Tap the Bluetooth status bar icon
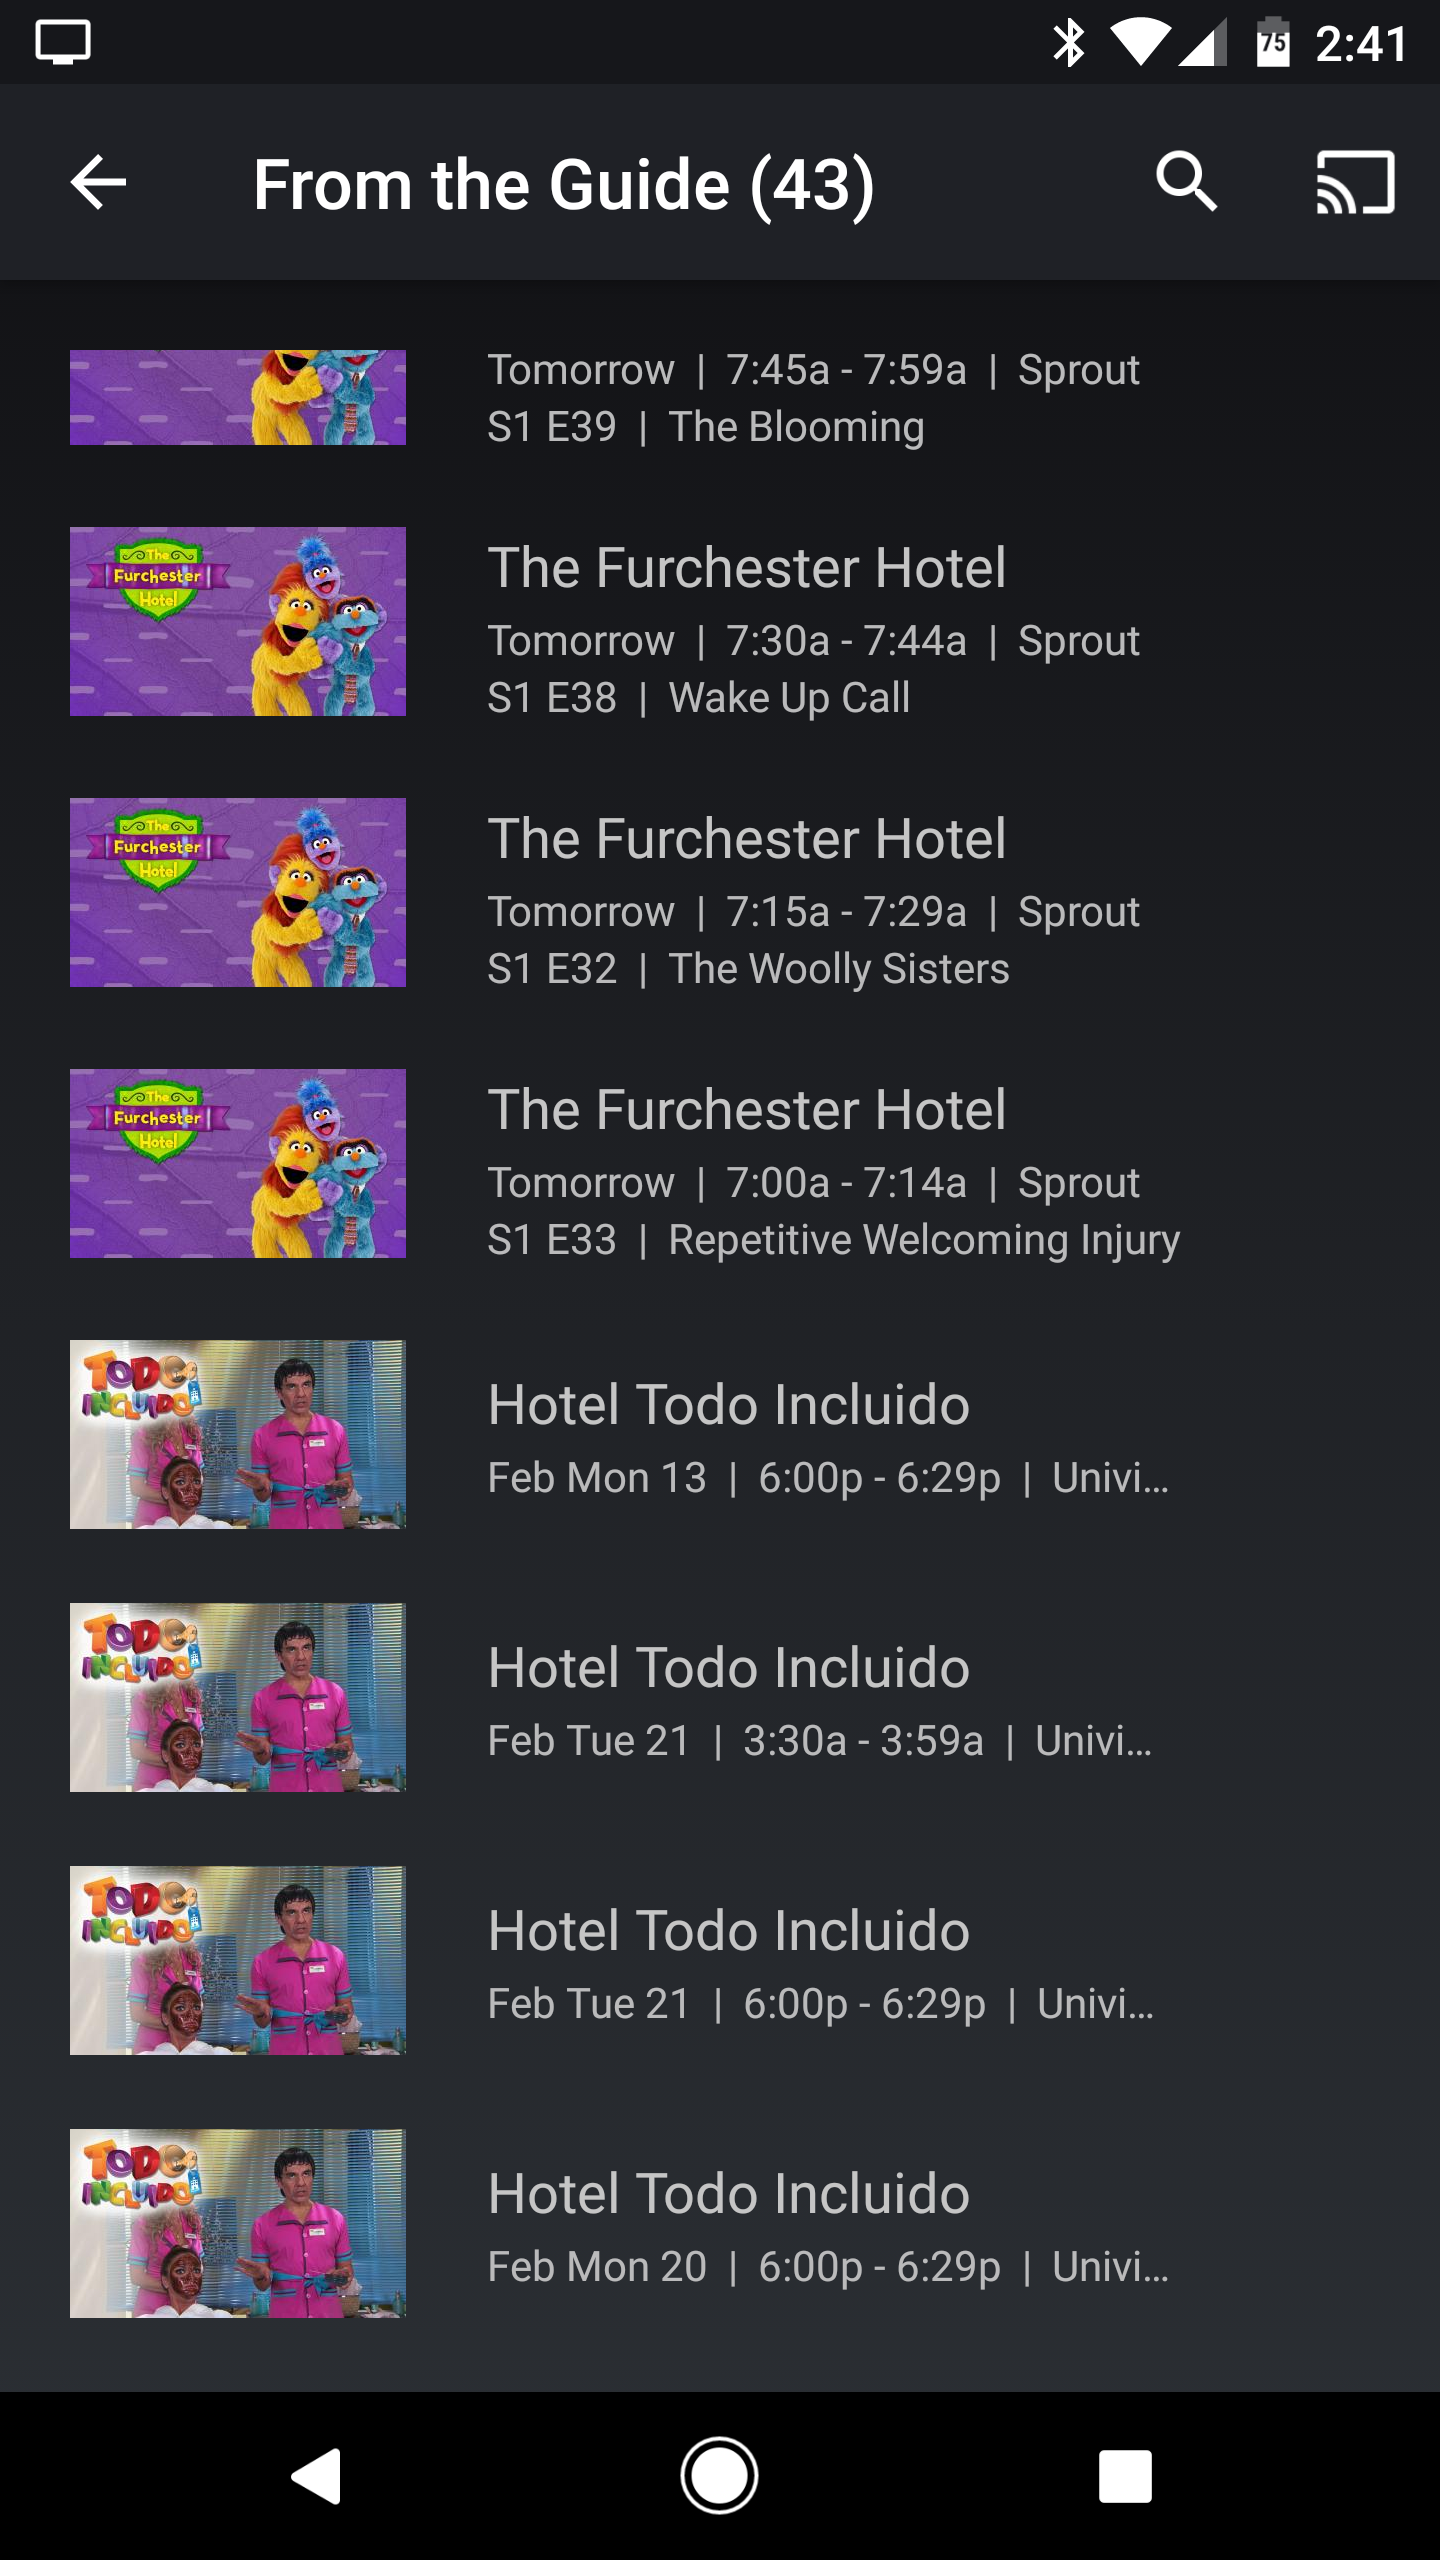This screenshot has height=2560, width=1440. (1069, 43)
